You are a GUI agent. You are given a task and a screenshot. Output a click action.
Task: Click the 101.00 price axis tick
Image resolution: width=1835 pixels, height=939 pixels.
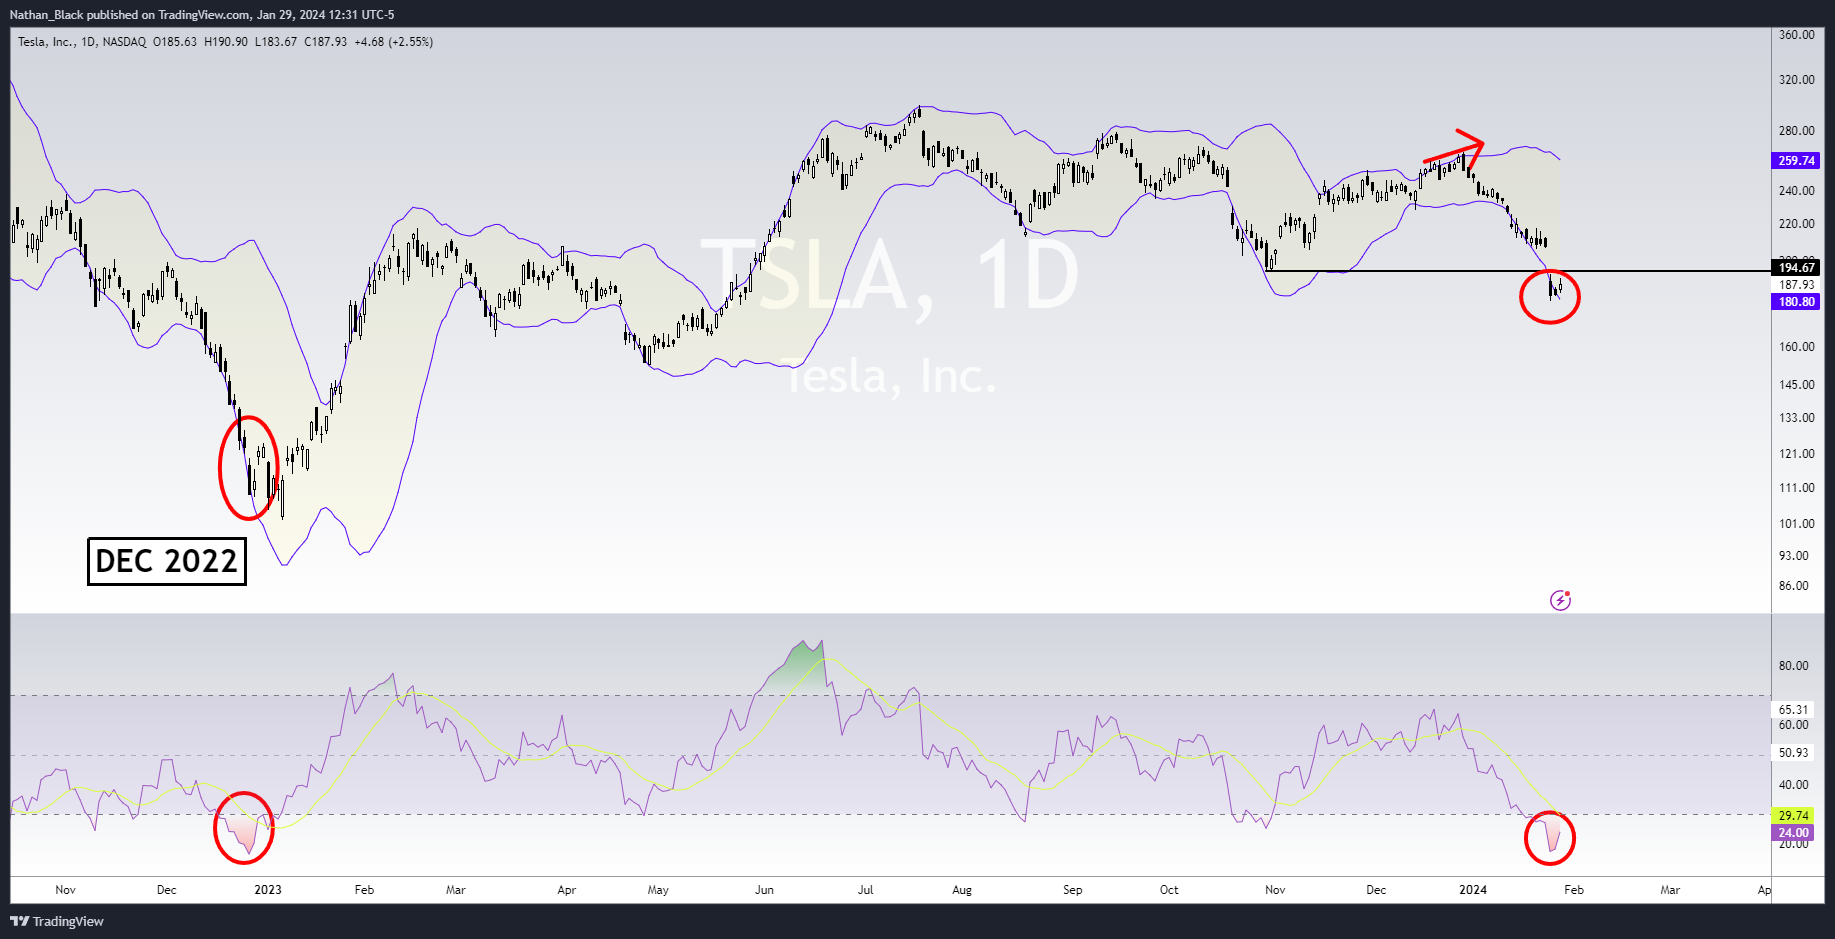click(1796, 524)
